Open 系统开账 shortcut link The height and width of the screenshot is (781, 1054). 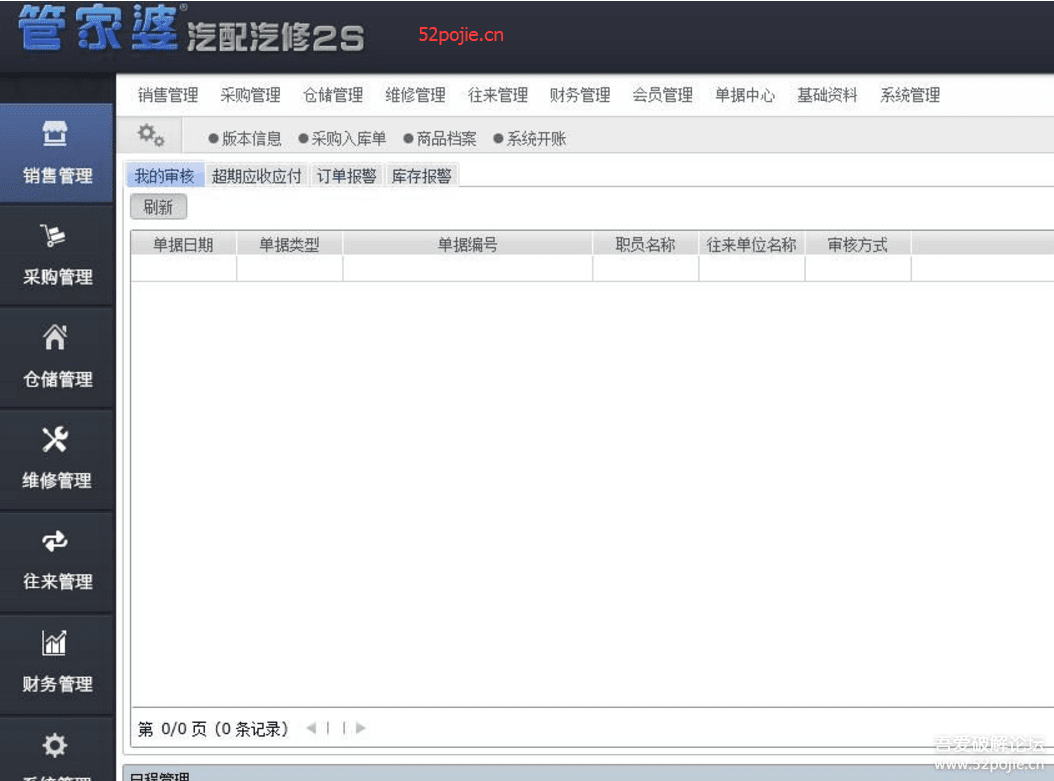click(530, 139)
